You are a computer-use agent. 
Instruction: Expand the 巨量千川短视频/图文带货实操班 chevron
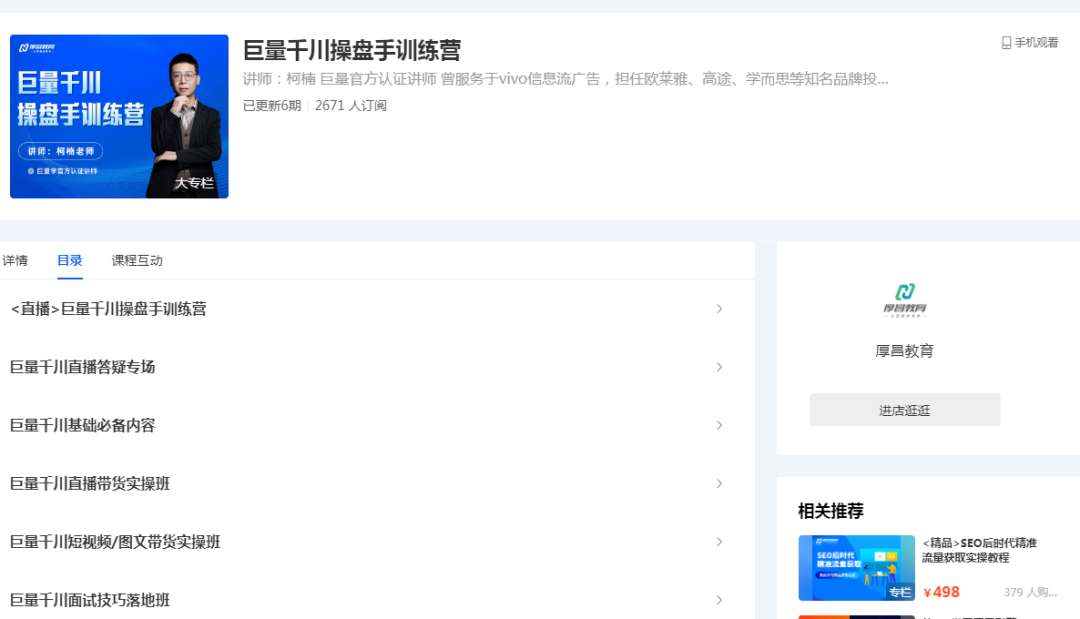point(719,542)
